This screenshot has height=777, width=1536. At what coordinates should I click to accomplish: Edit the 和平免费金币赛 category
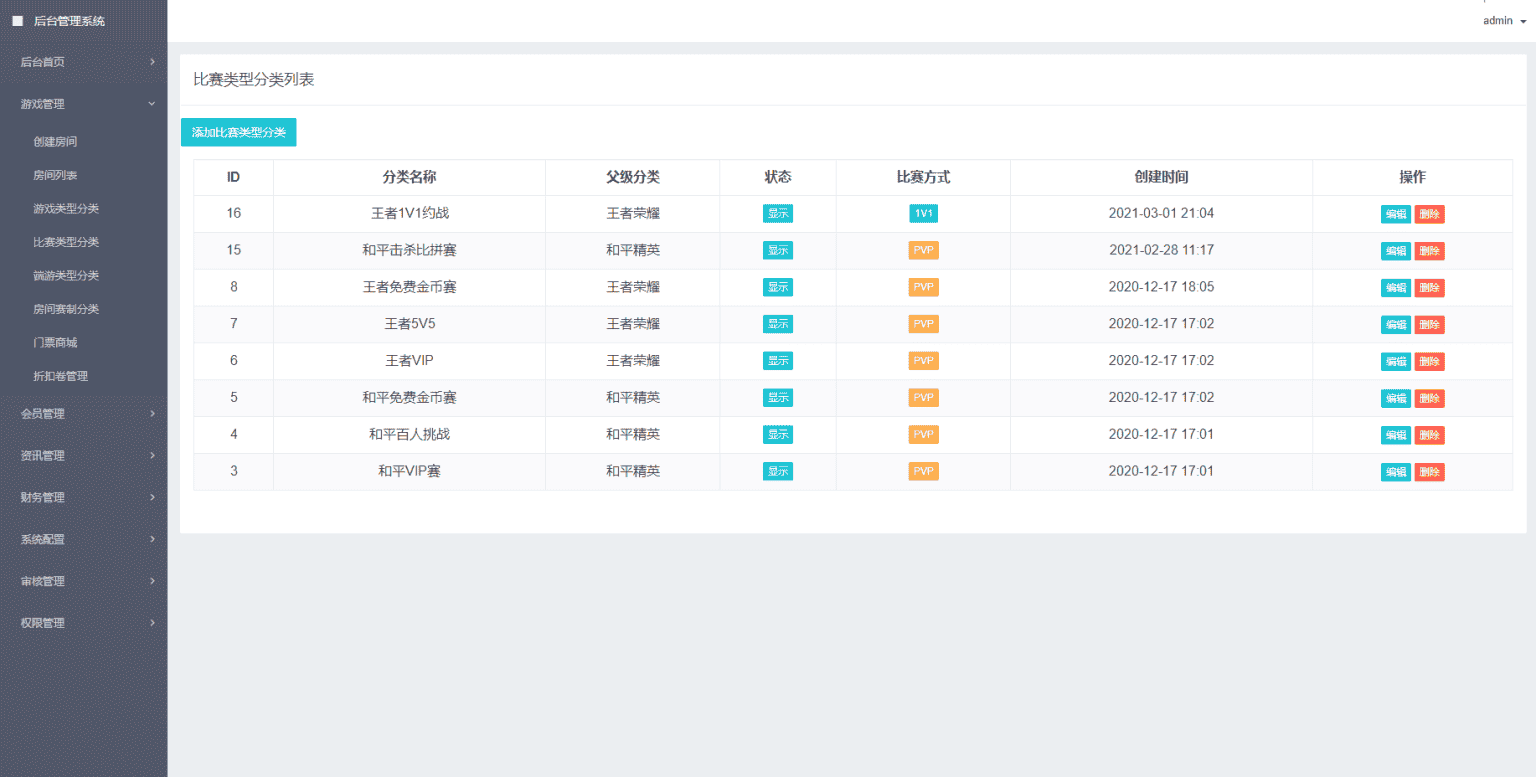1395,398
